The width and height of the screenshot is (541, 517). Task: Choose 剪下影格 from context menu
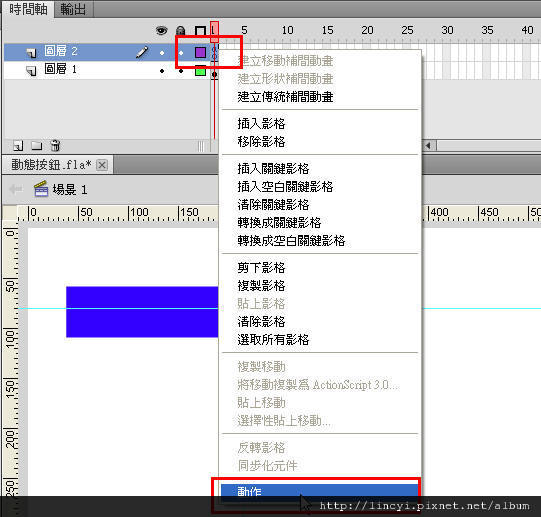click(x=261, y=267)
